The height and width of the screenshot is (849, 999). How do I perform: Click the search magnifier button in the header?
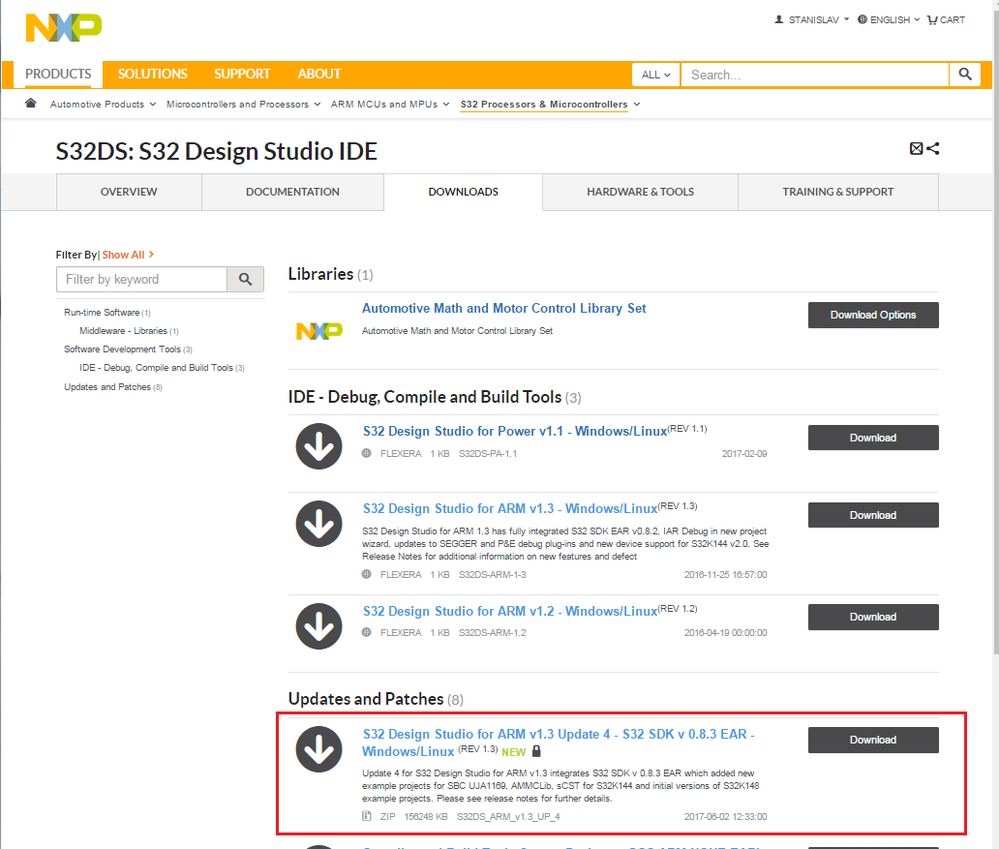pos(964,74)
